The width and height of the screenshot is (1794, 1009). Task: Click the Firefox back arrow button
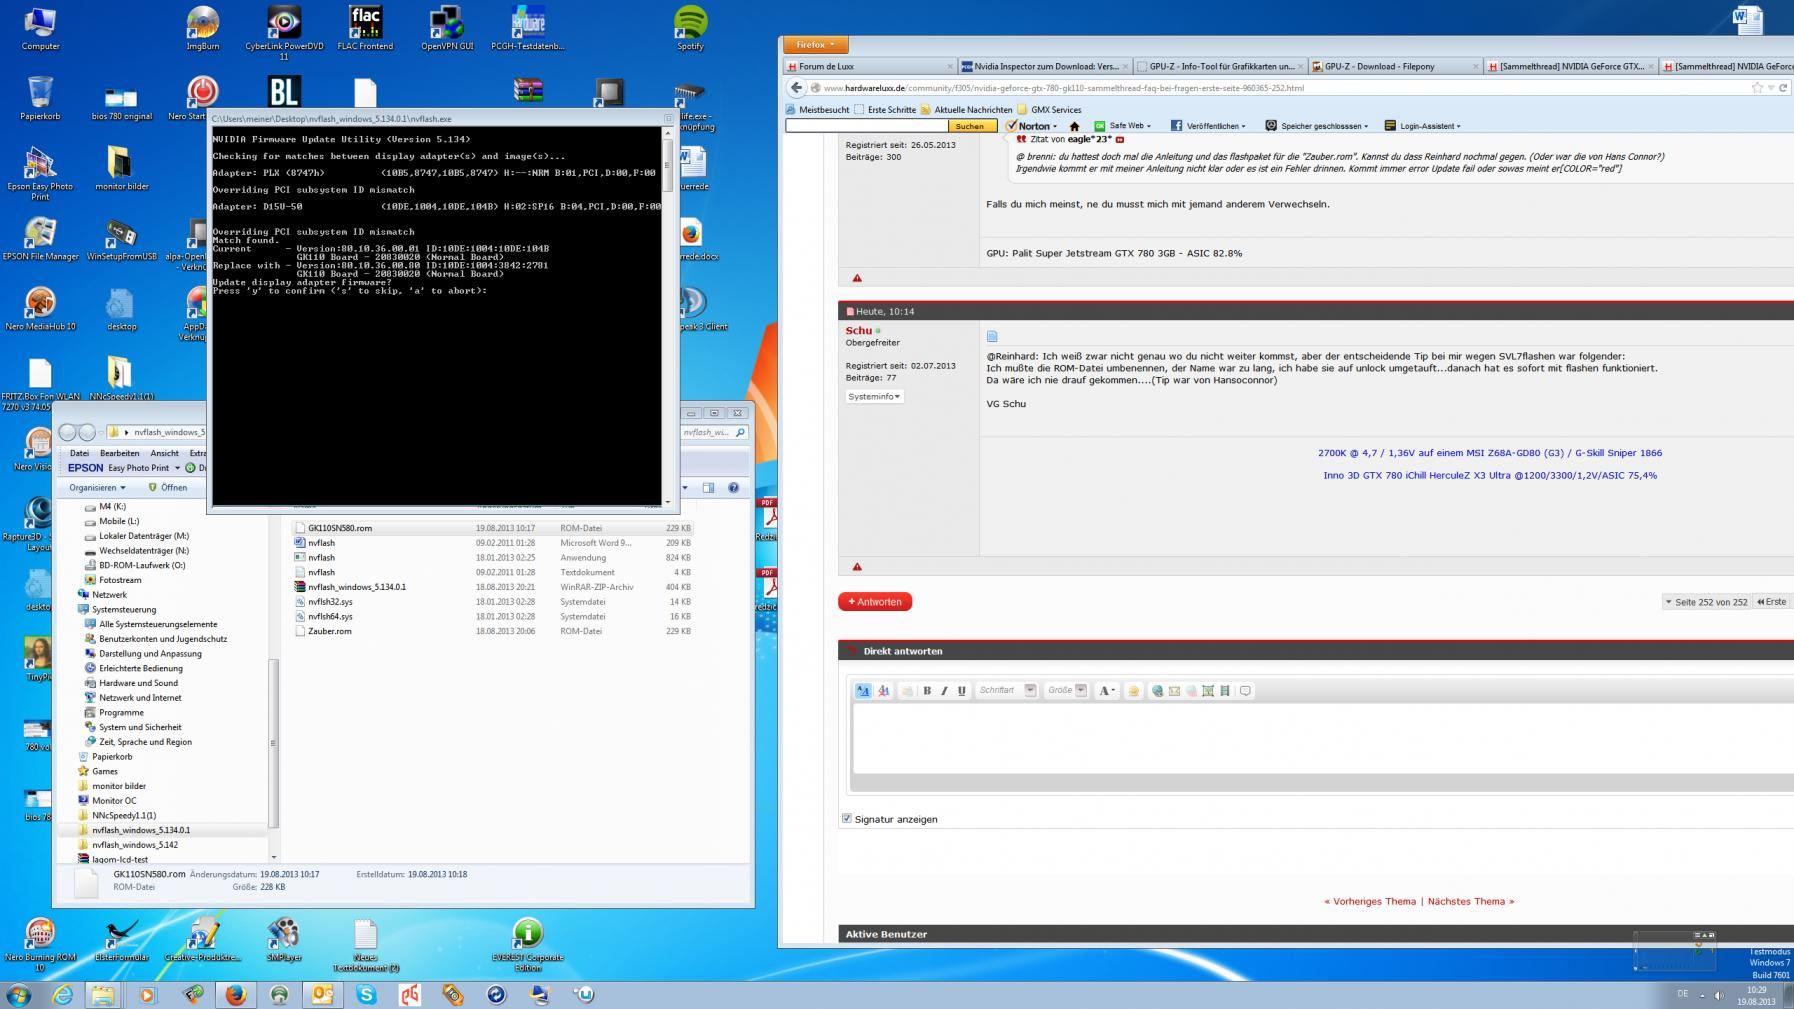point(796,88)
